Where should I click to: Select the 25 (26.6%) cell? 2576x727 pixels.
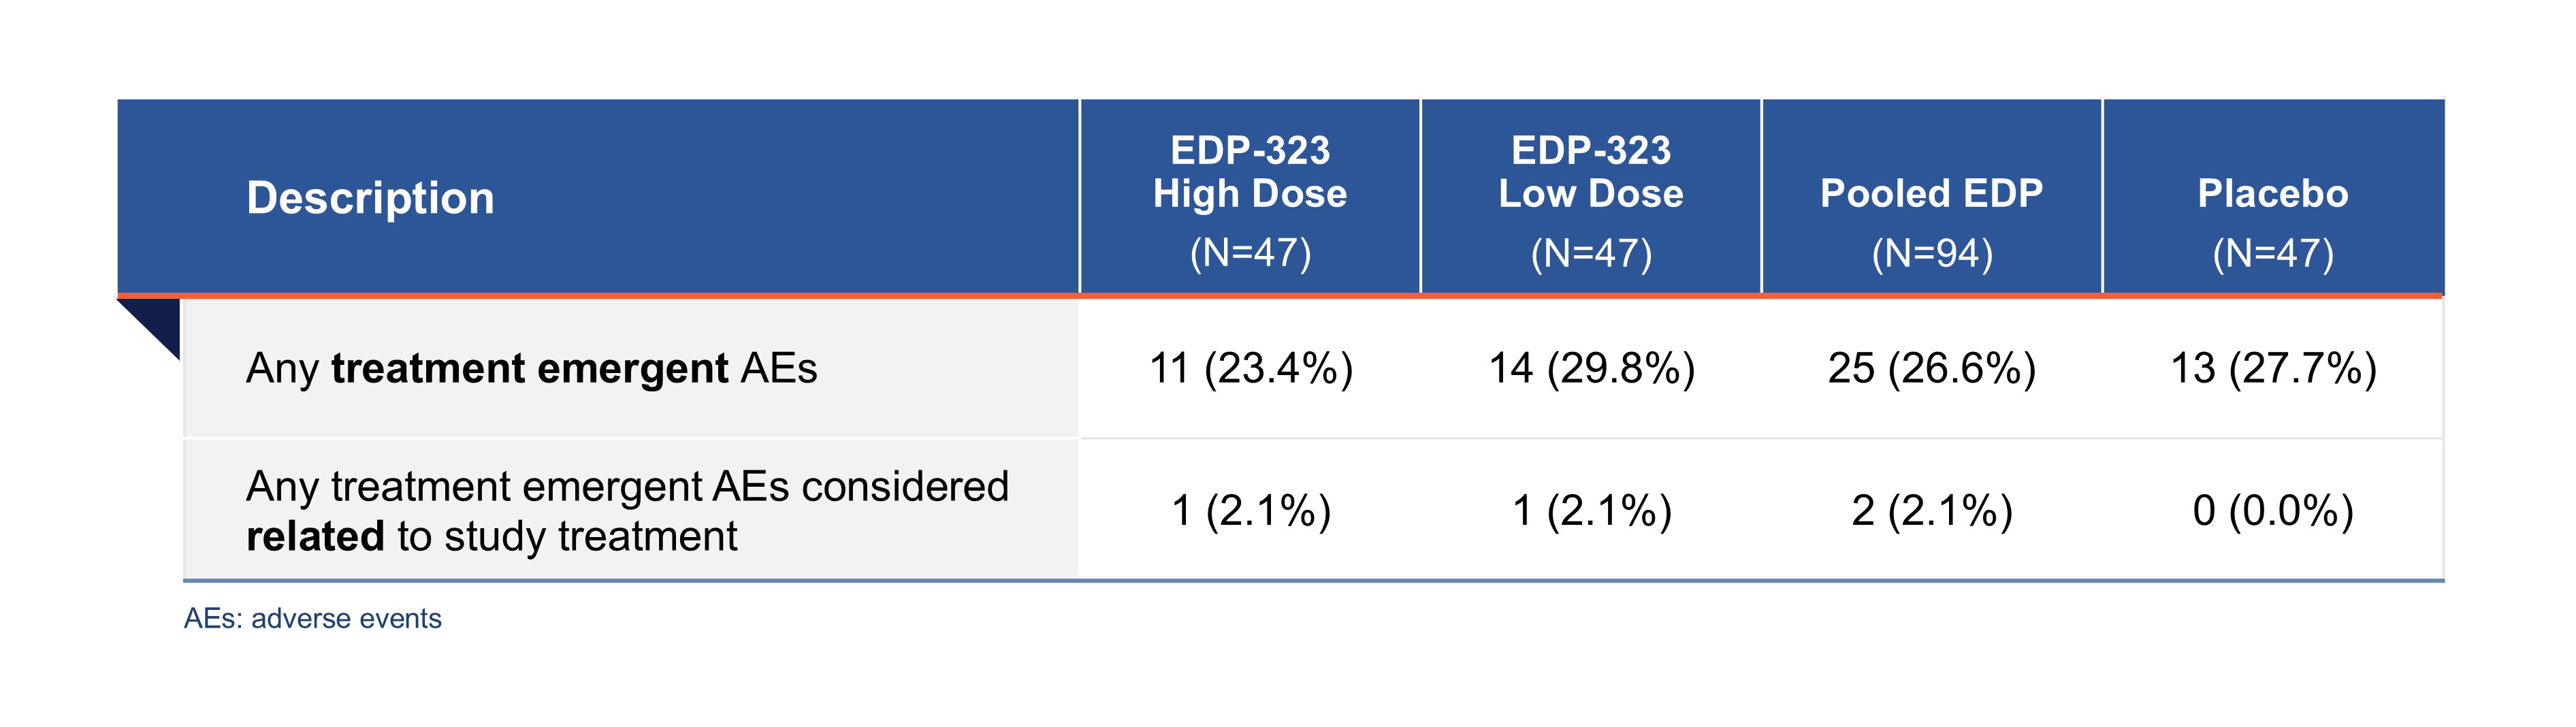pos(1932,368)
